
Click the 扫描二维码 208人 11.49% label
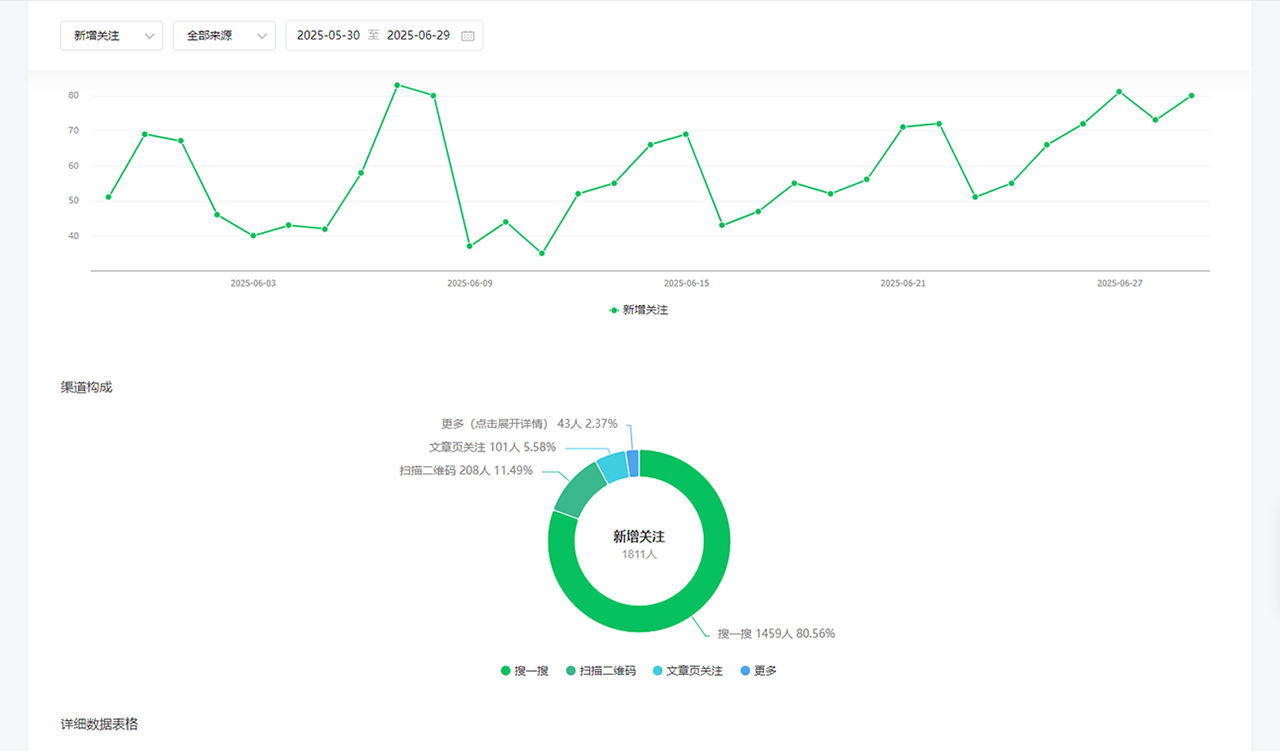coord(465,470)
